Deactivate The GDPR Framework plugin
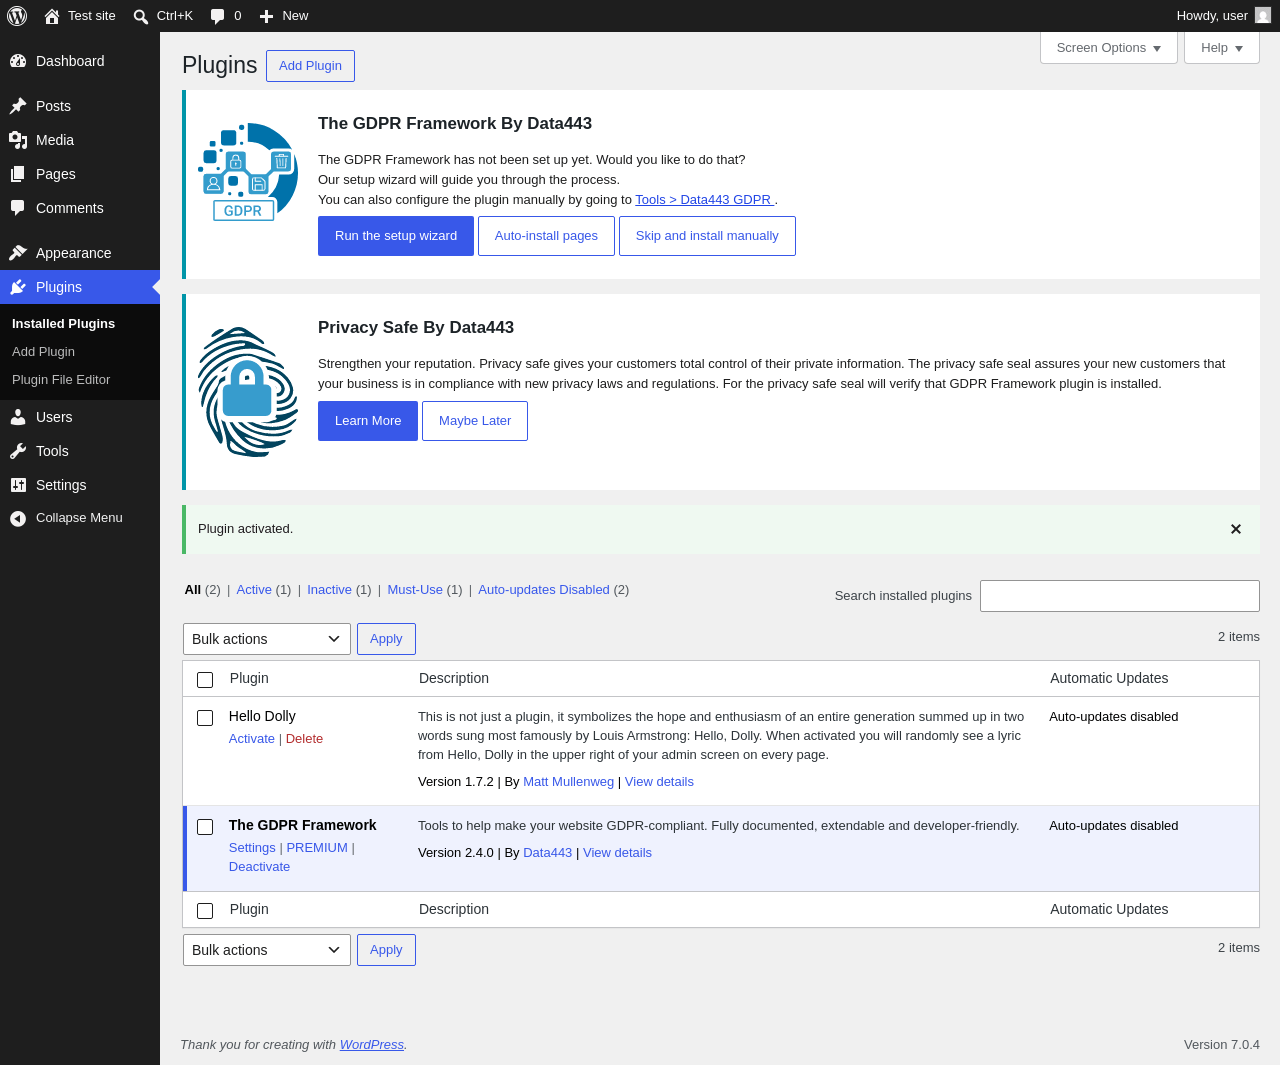This screenshot has width=1280, height=1065. pos(259,867)
